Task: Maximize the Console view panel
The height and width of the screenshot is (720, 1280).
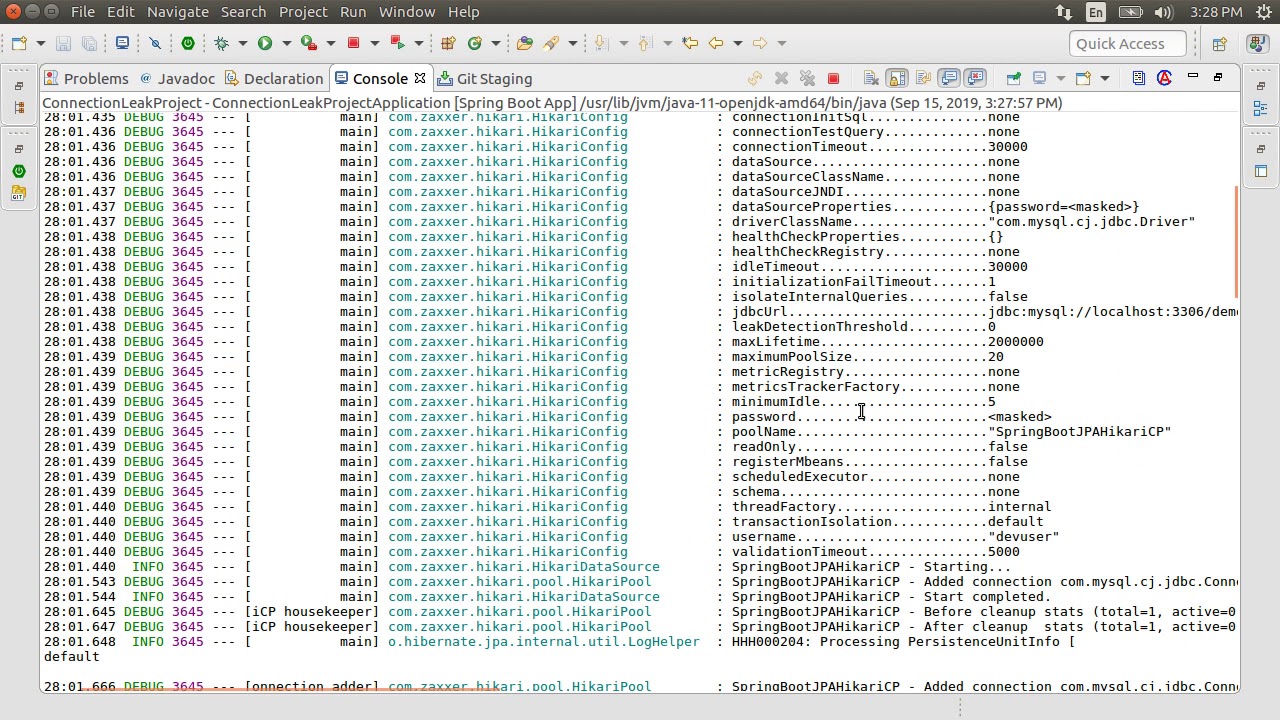Action: pos(1218,77)
